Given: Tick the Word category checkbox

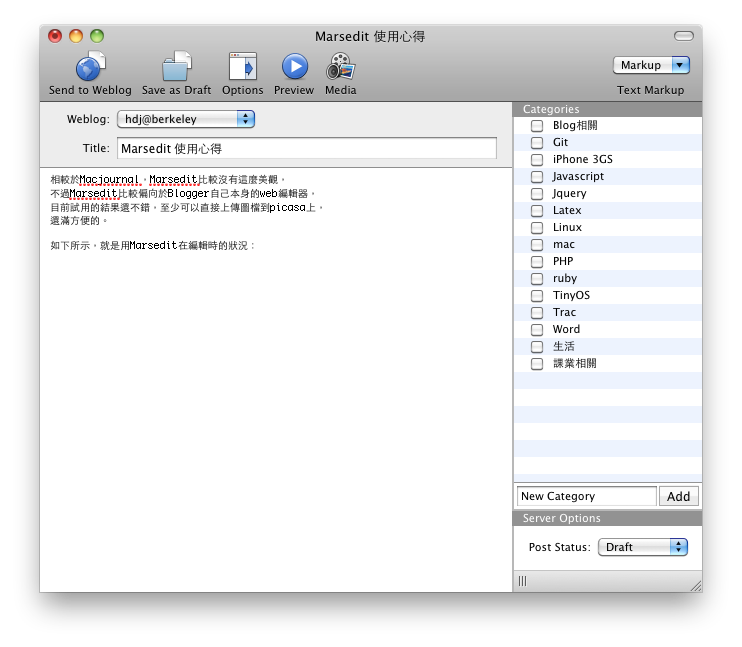Looking at the screenshot, I should coord(537,329).
